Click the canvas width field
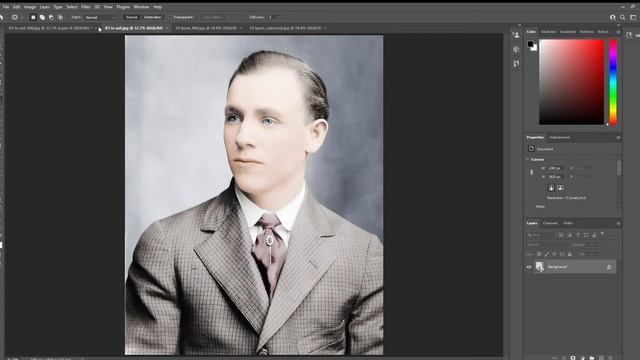Screen dimensions: 640x360 pos(556,168)
